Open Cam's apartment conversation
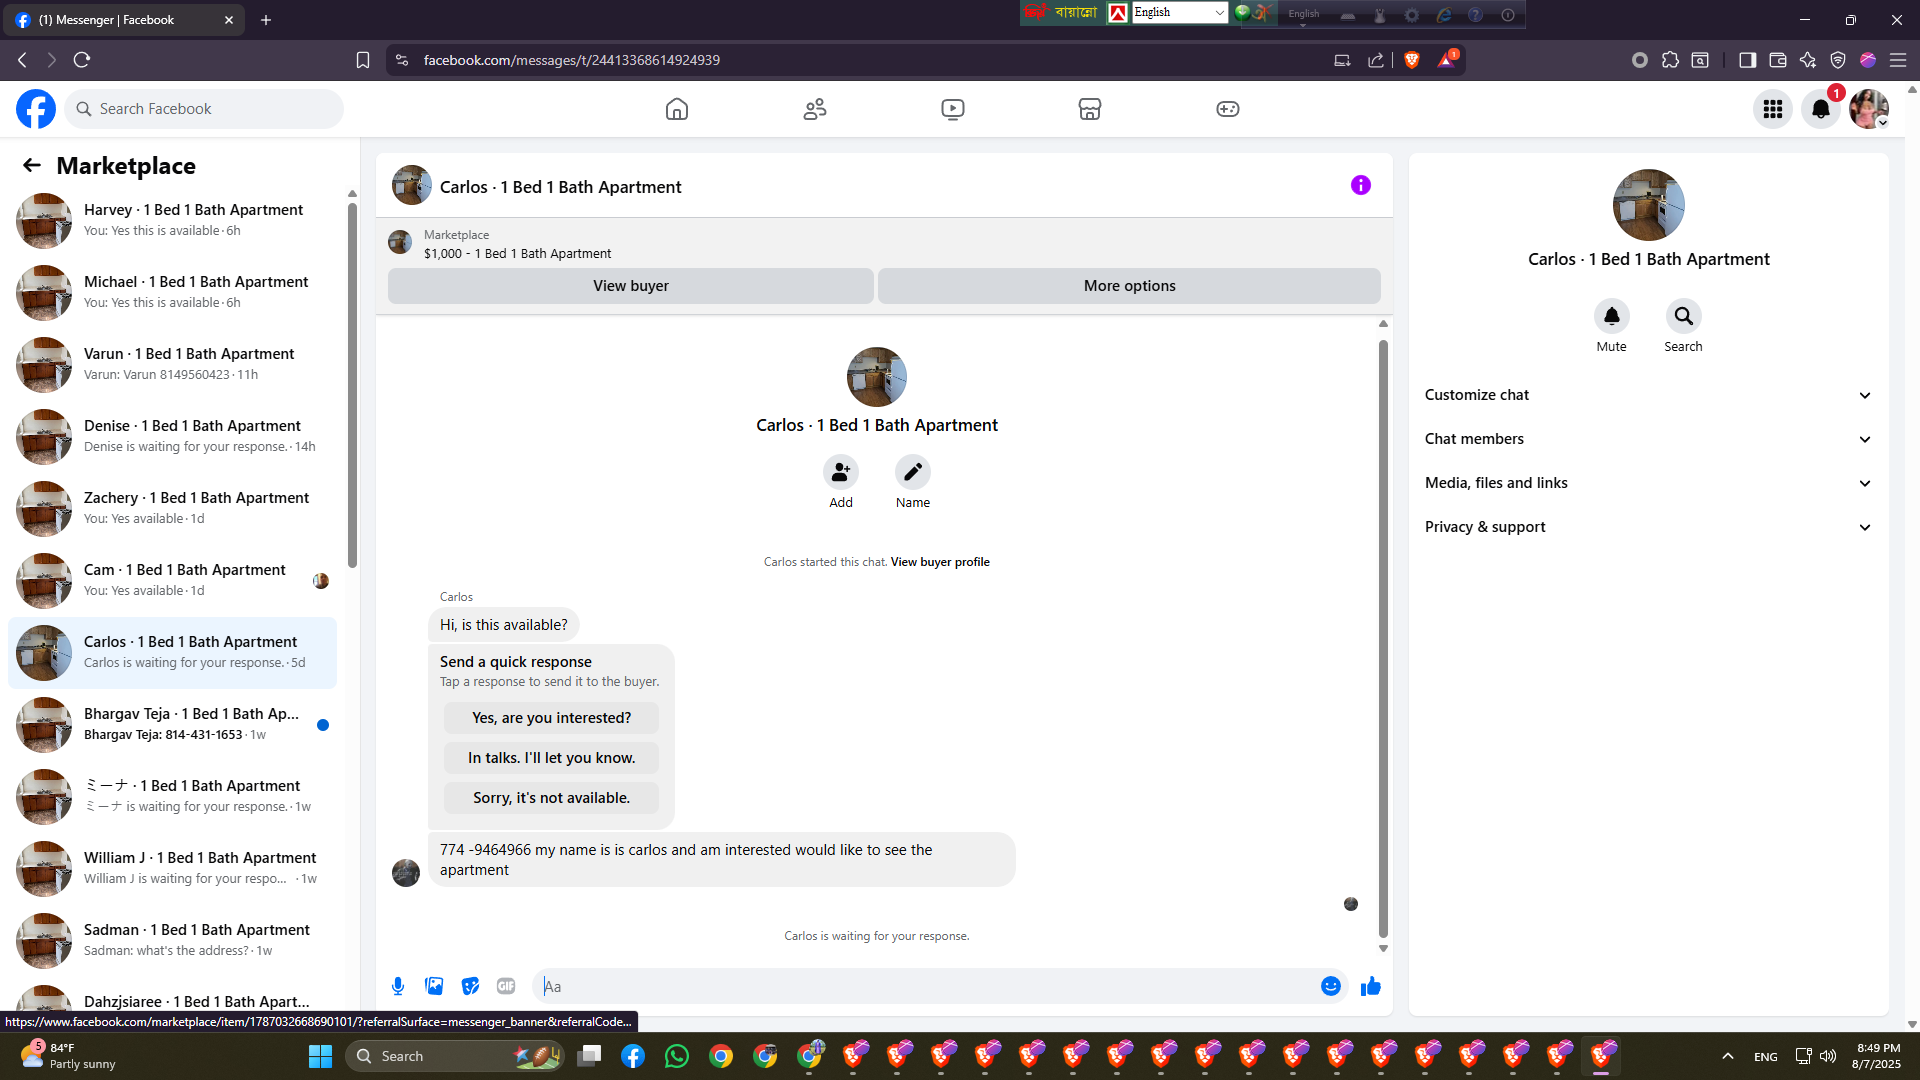The height and width of the screenshot is (1080, 1920). click(x=172, y=581)
